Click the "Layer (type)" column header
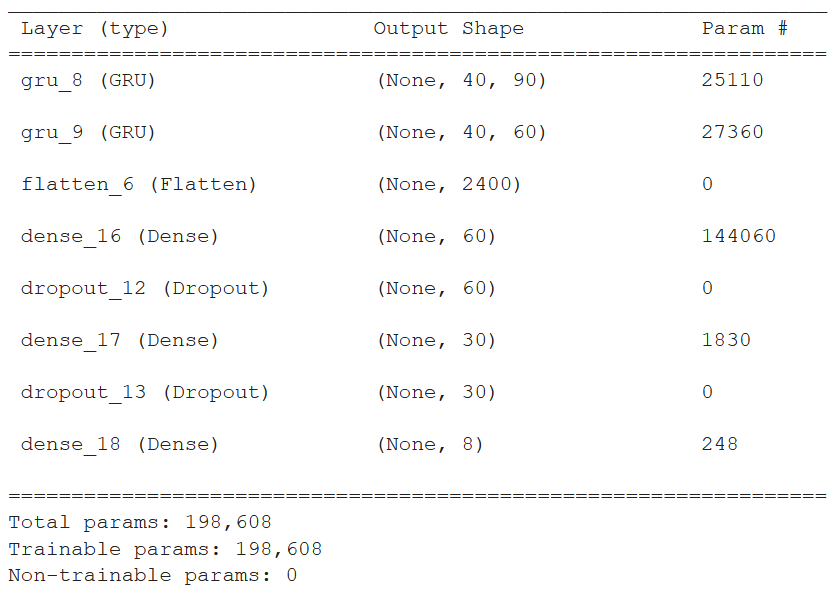The height and width of the screenshot is (594, 835). click(x=94, y=28)
